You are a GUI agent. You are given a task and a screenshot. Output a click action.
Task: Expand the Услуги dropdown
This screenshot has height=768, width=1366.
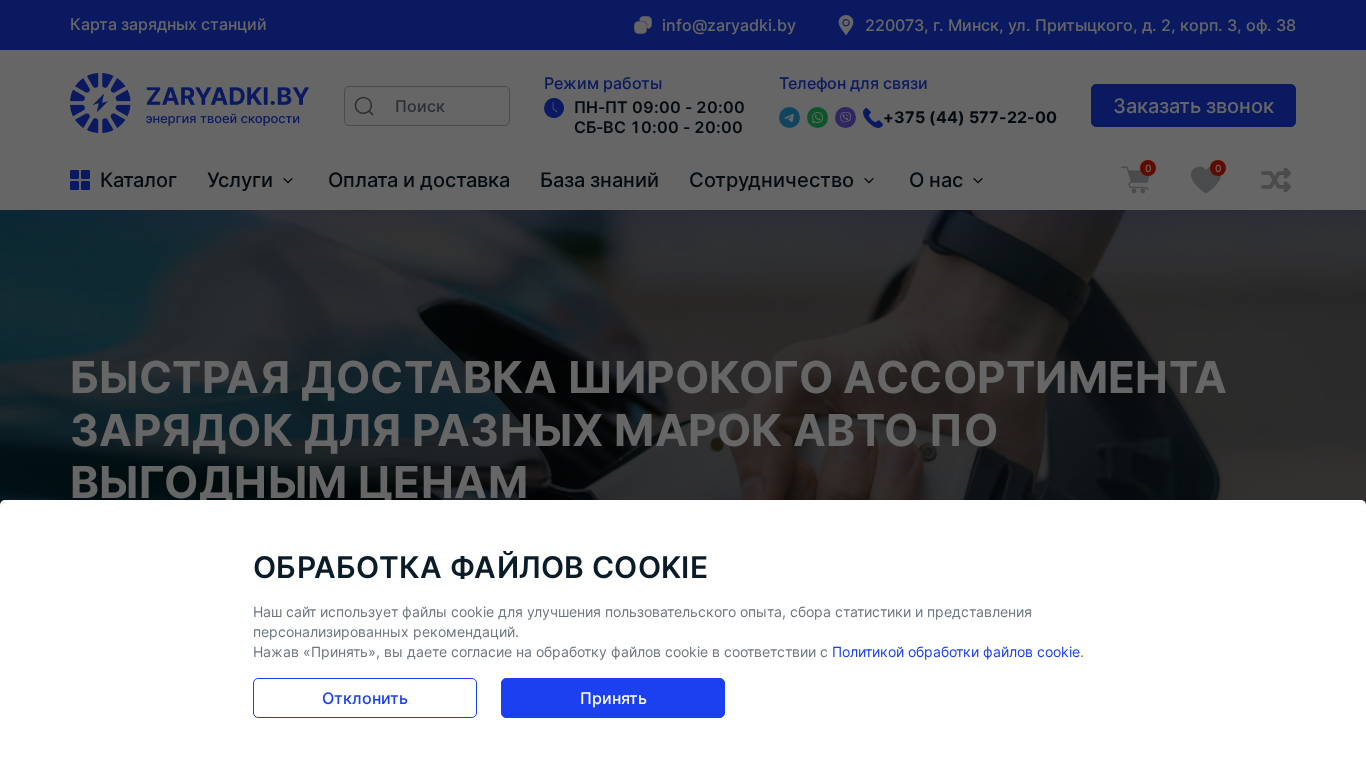click(250, 180)
